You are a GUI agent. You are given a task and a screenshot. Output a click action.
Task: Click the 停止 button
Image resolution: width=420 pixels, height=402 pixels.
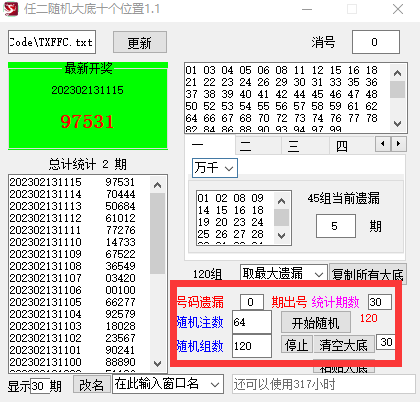pyautogui.click(x=297, y=345)
